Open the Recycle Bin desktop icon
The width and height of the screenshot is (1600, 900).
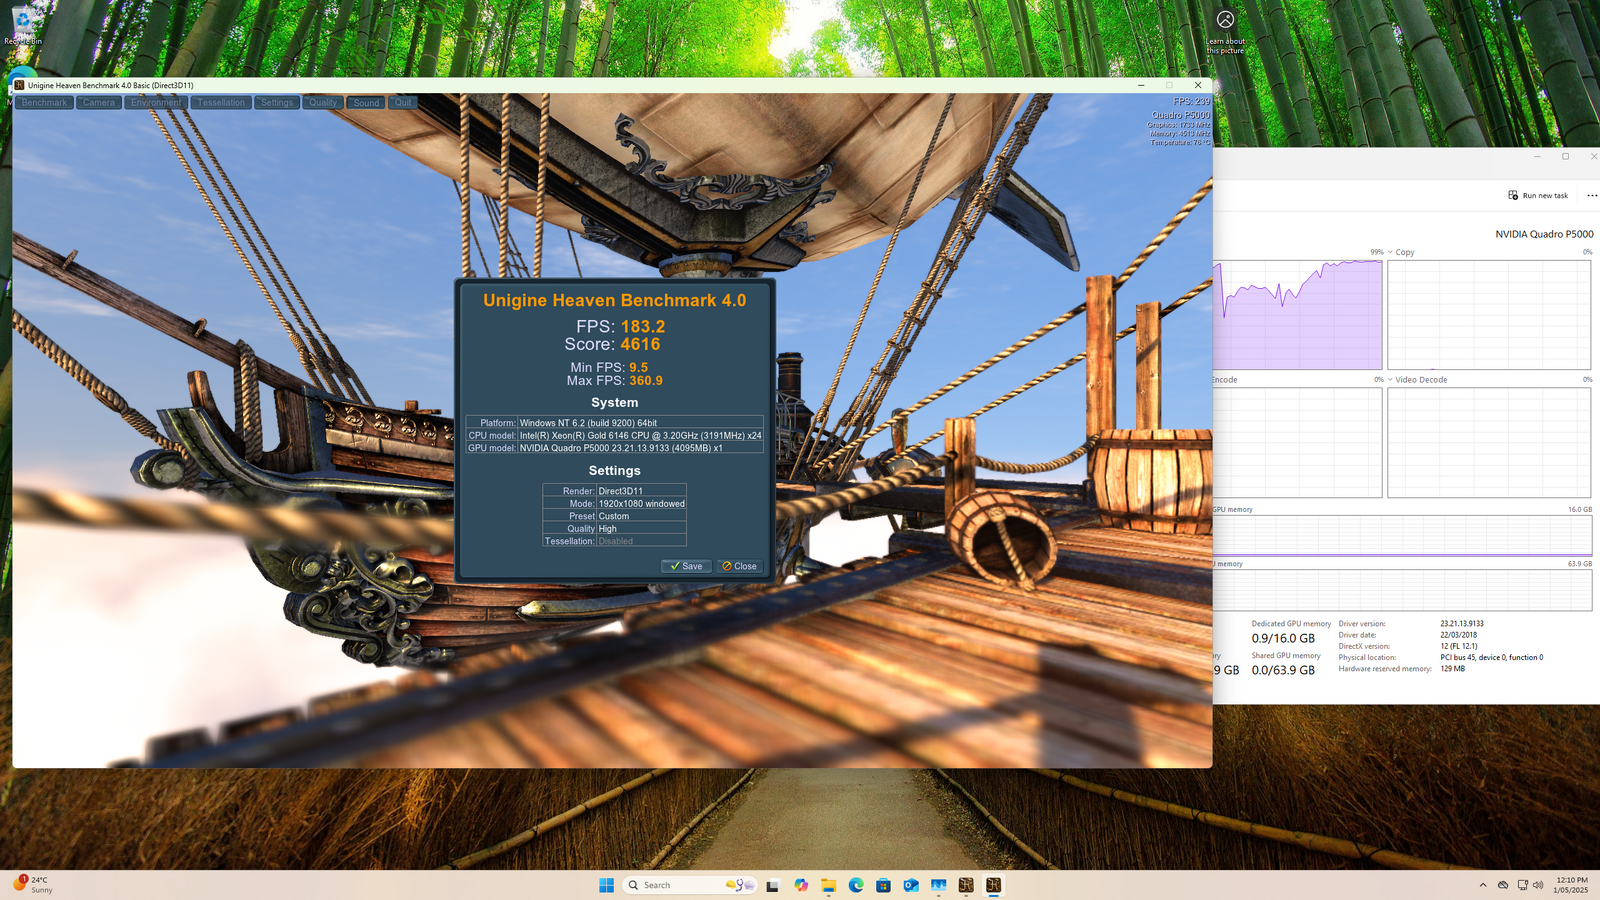(22, 28)
